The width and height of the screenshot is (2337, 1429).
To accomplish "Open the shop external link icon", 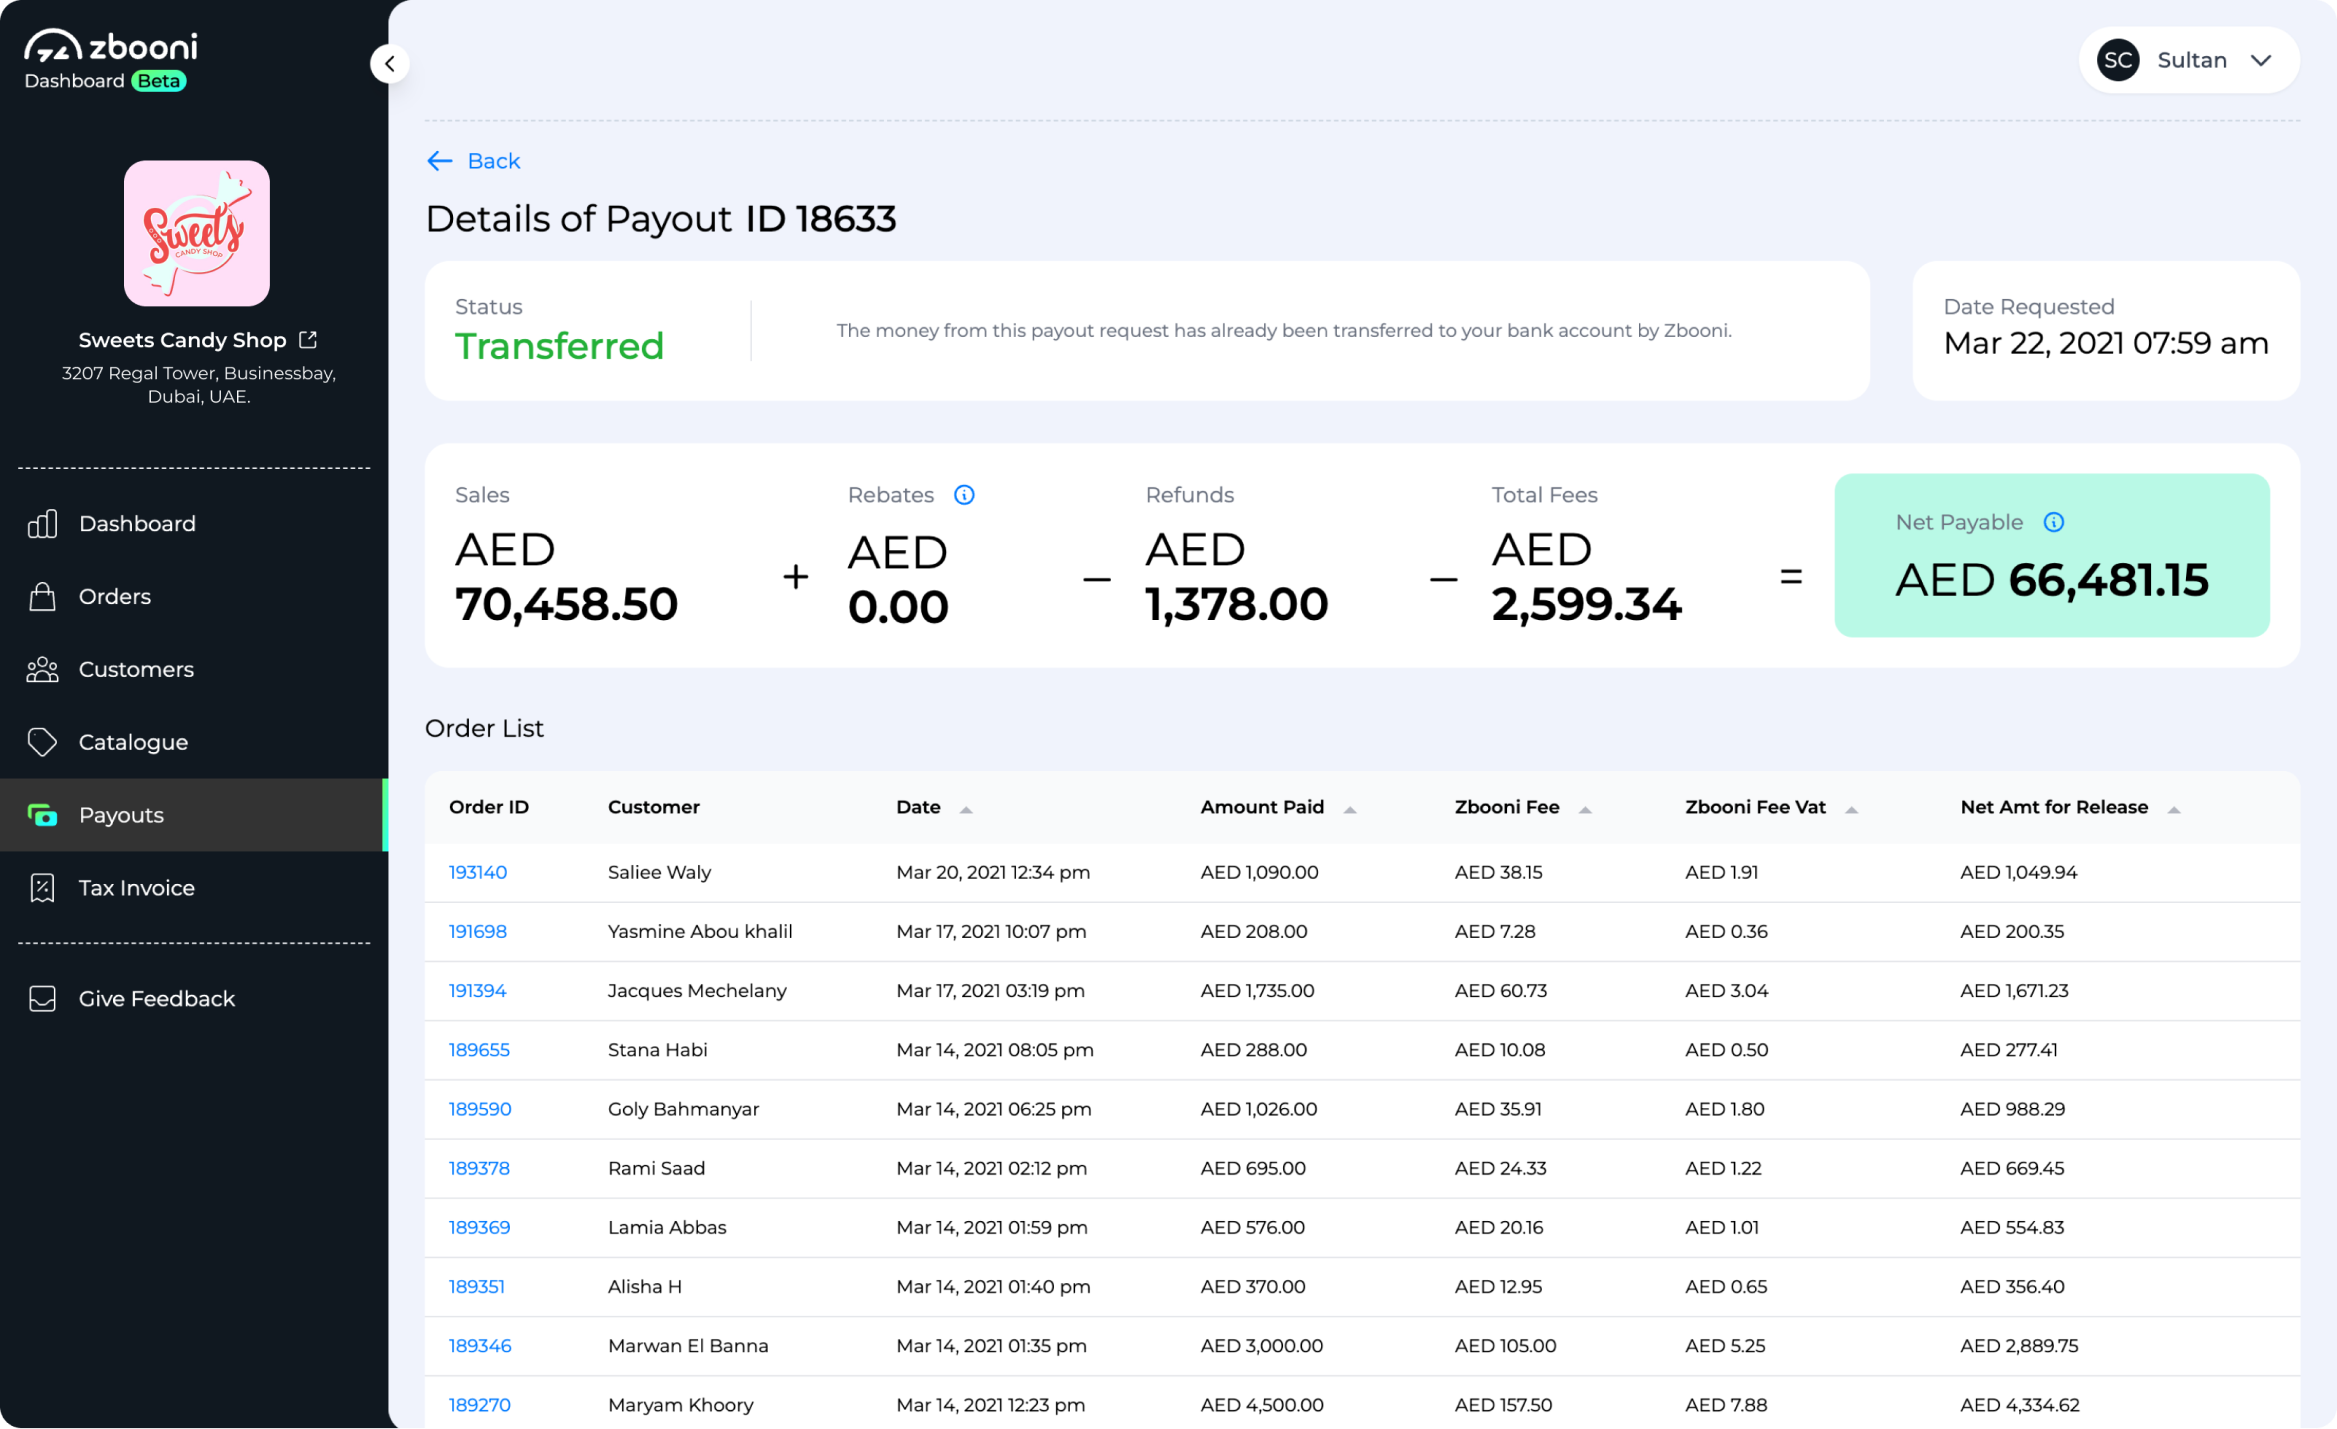I will tap(308, 340).
